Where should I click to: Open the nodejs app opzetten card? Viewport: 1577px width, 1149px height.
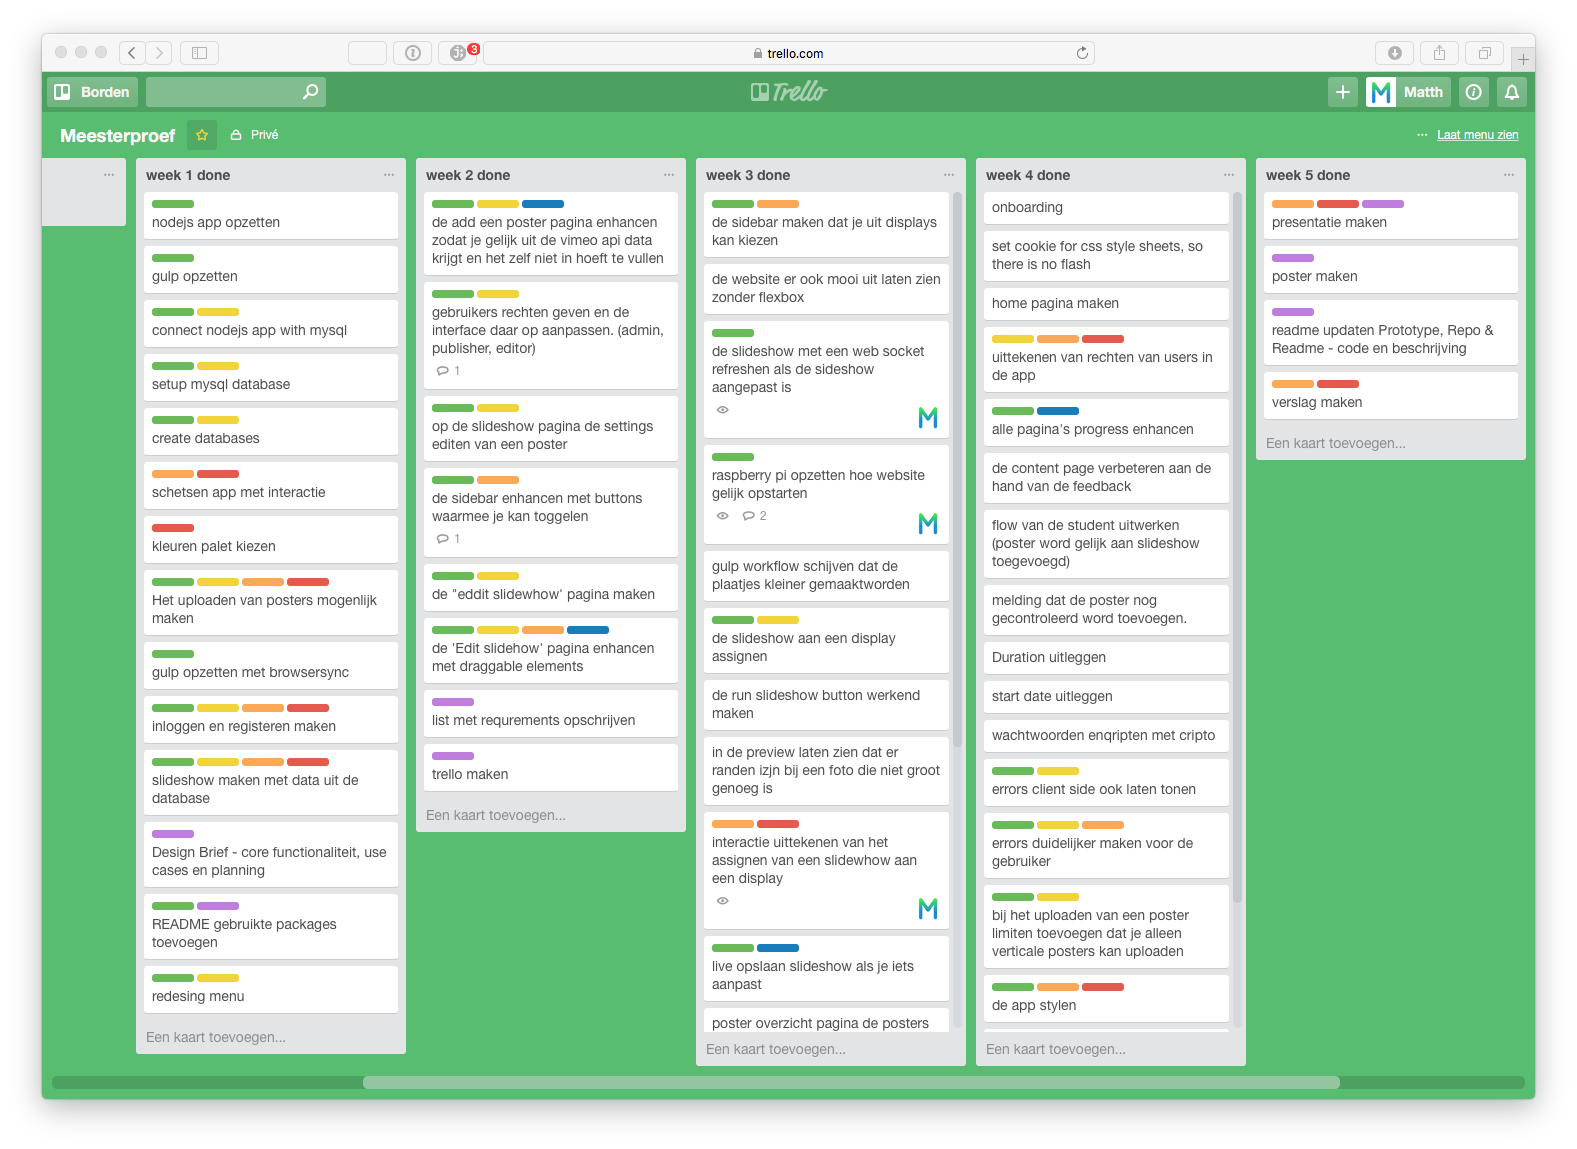point(271,215)
